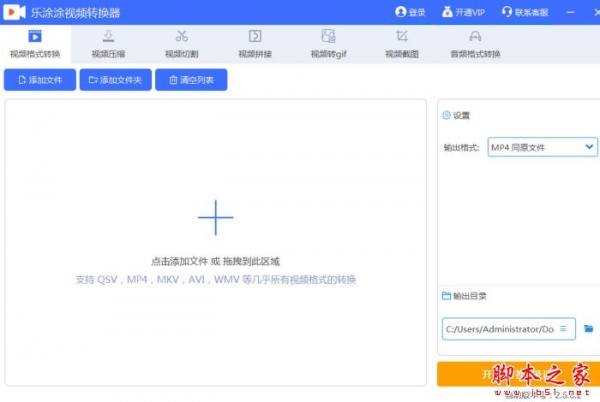Switch to the 视频压缩 tab

click(108, 44)
